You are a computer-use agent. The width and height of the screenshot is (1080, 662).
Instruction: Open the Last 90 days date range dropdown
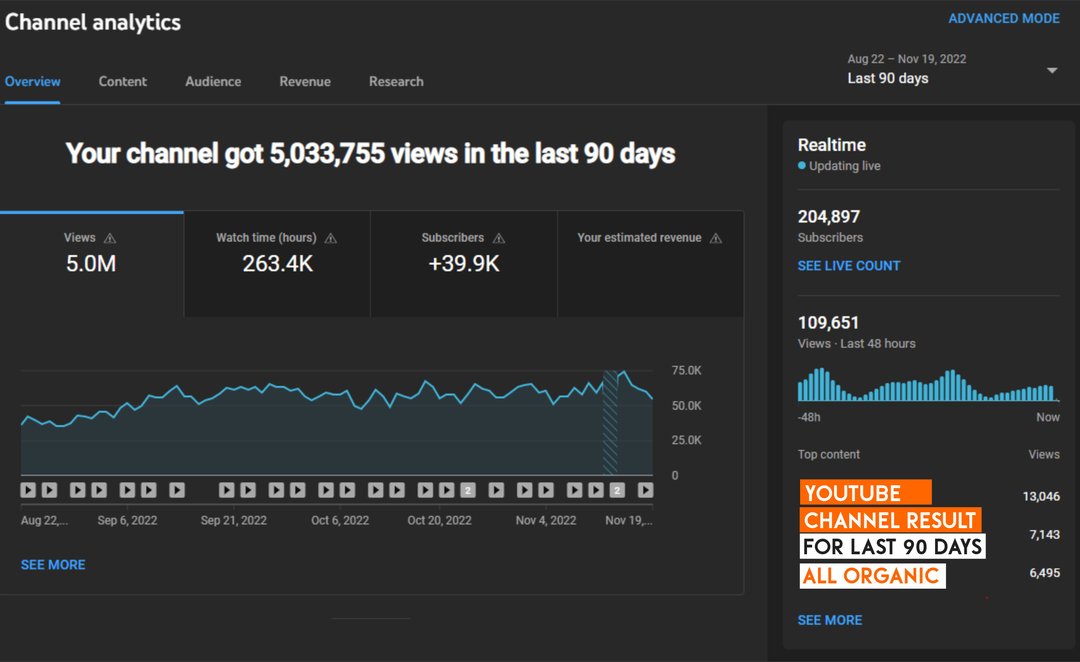coord(952,70)
